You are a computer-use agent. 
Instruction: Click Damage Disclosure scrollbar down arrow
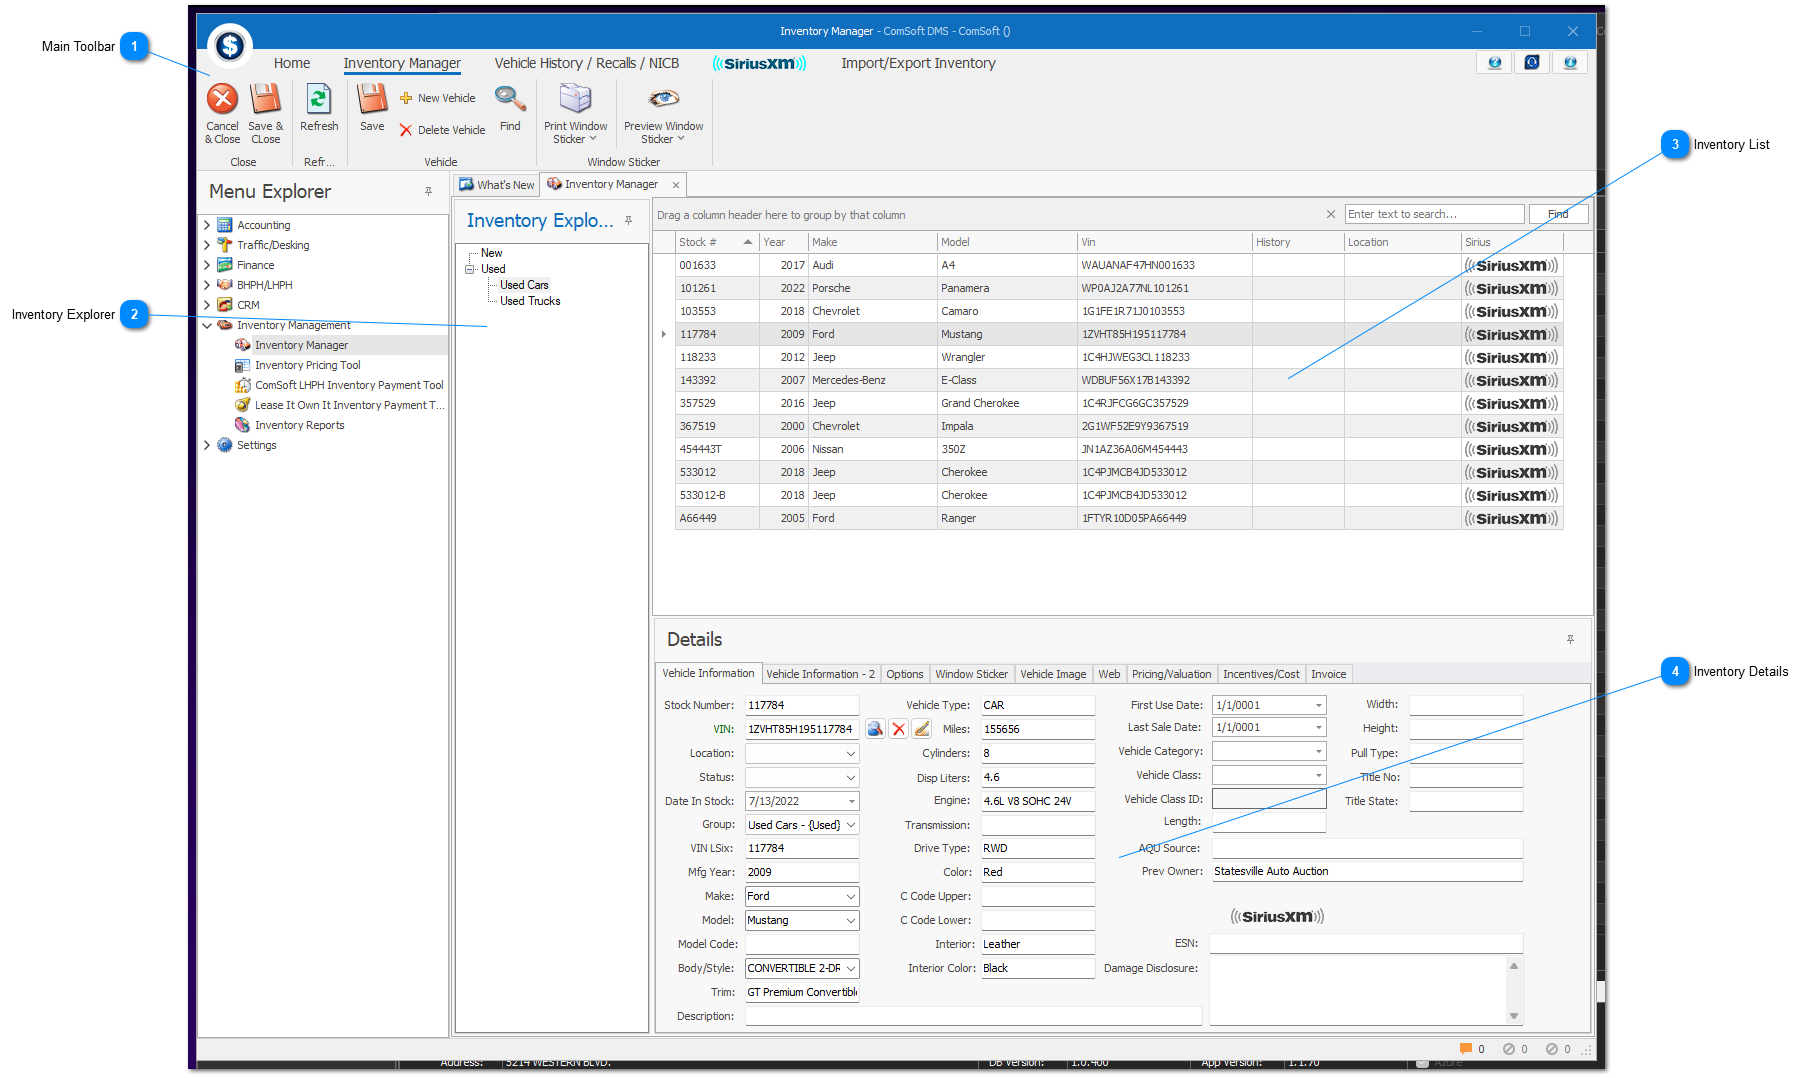click(x=1514, y=1016)
